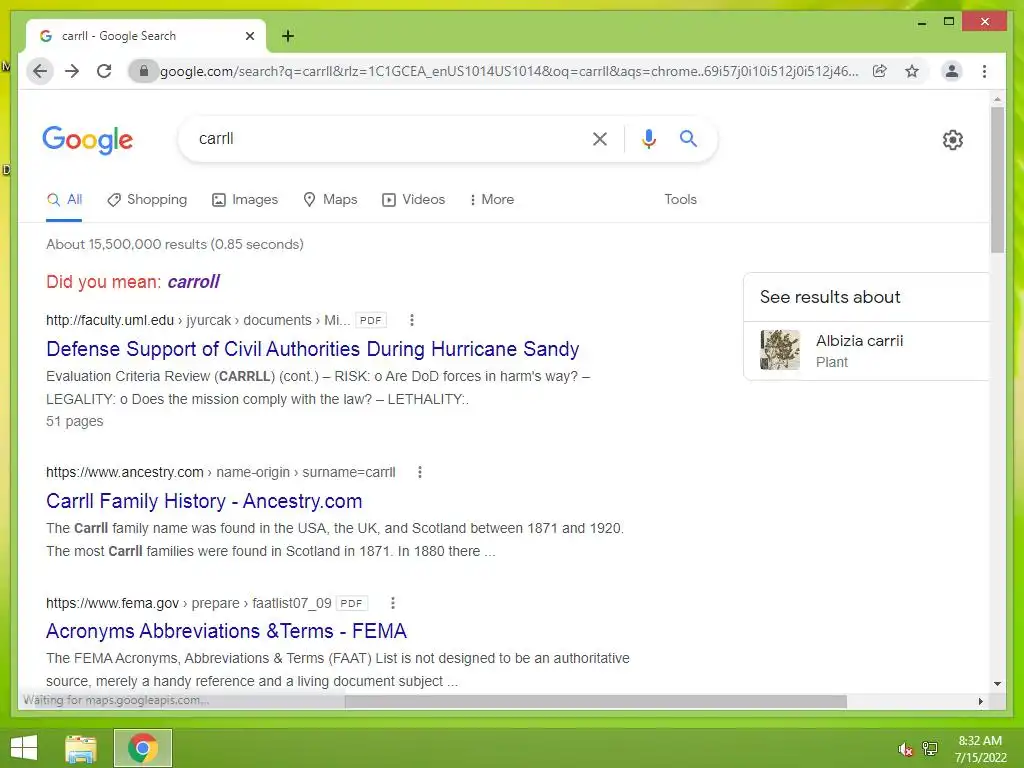This screenshot has height=768, width=1024.
Task: Click scrollbar down arrow
Action: 997,684
